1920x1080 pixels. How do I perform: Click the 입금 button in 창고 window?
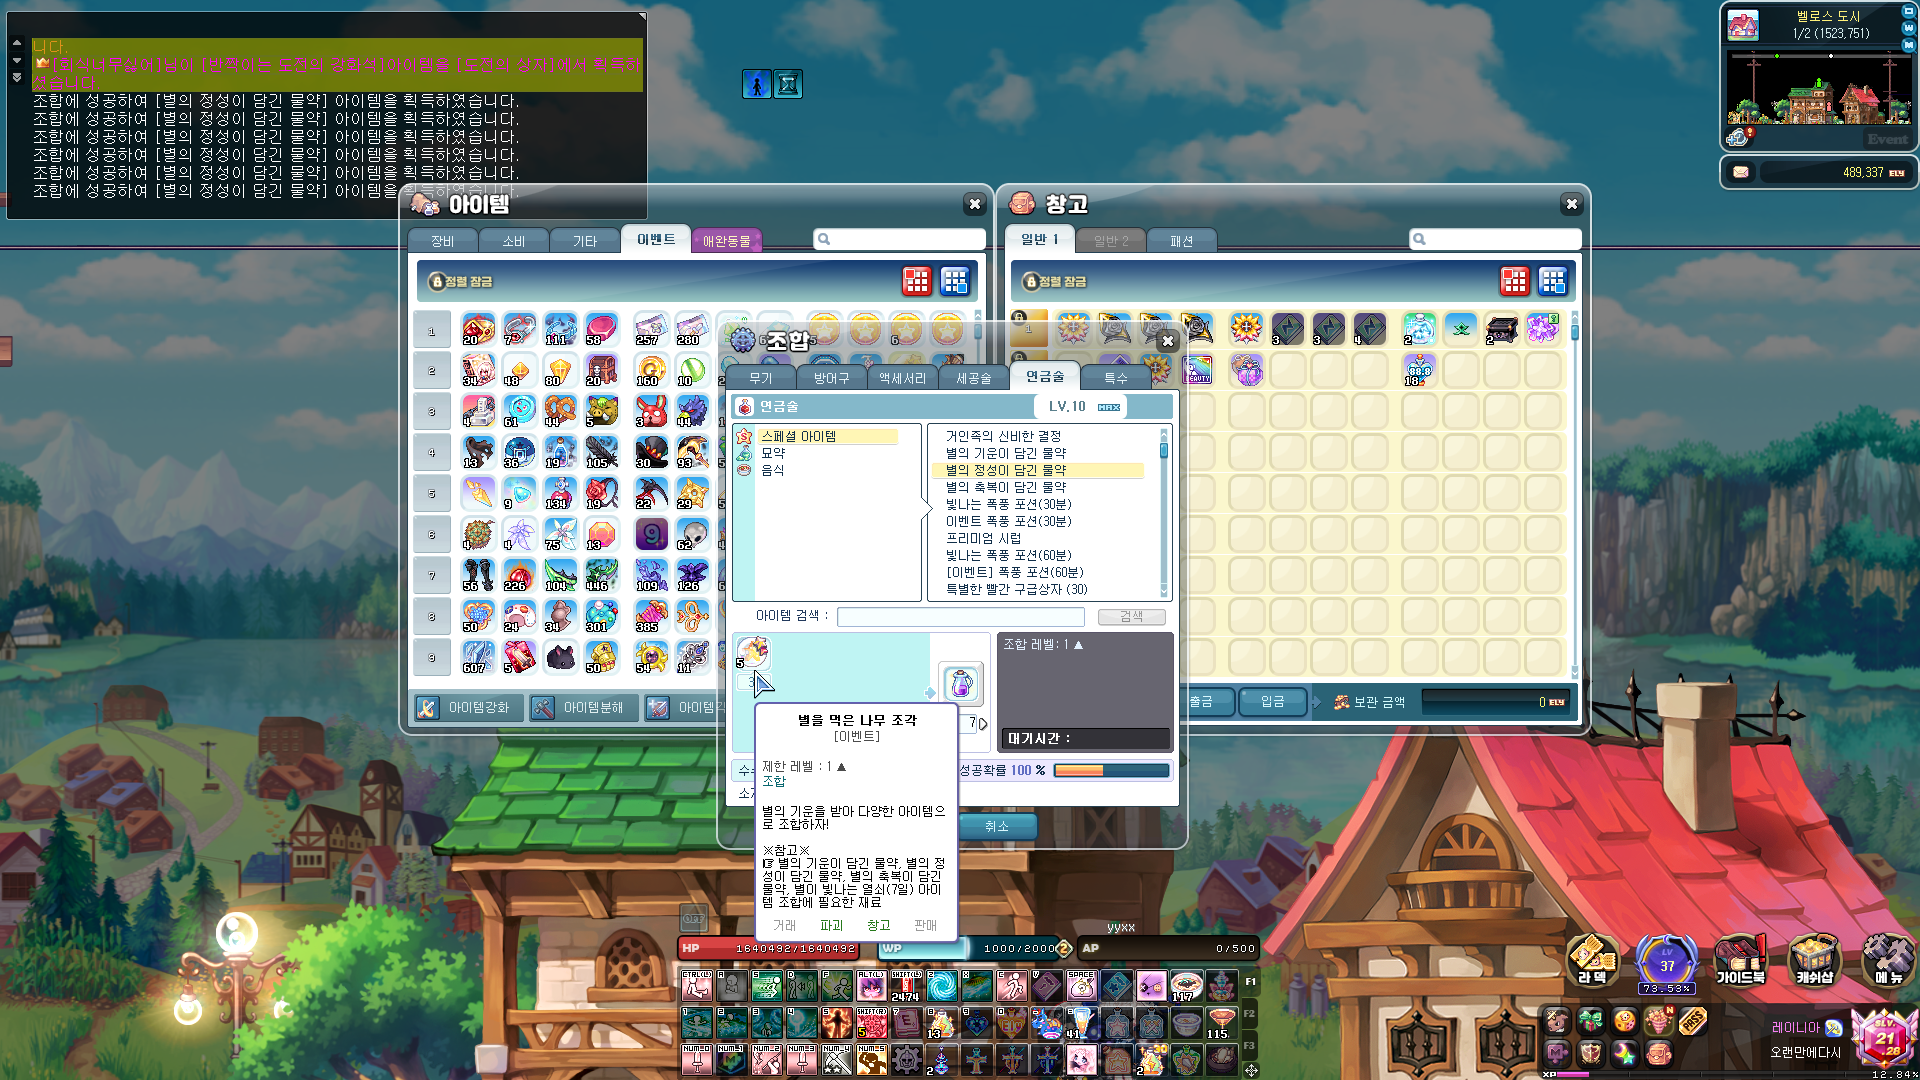(1272, 702)
